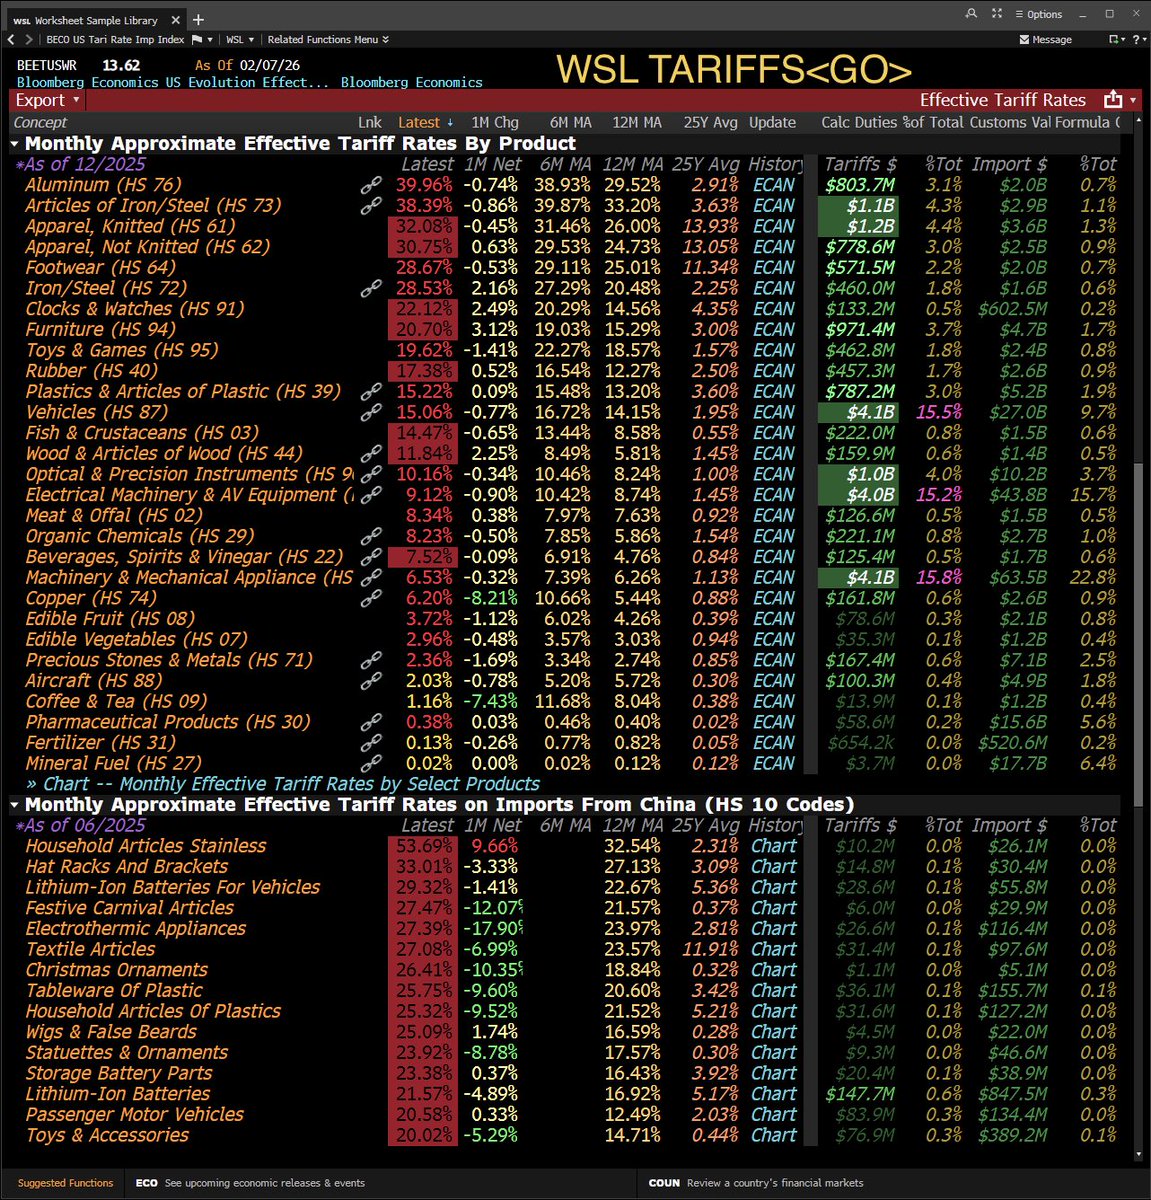Click the chain icon on Vehicles (HS 87)
The image size is (1151, 1200).
coord(371,412)
